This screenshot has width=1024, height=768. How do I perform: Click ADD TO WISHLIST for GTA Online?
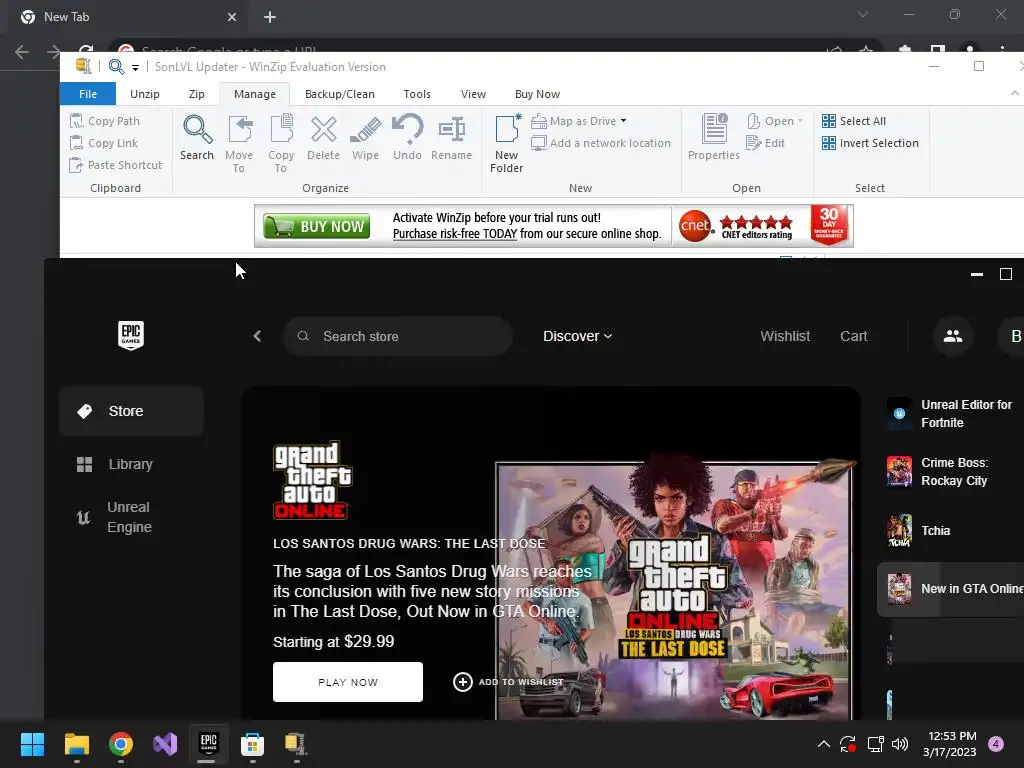508,682
